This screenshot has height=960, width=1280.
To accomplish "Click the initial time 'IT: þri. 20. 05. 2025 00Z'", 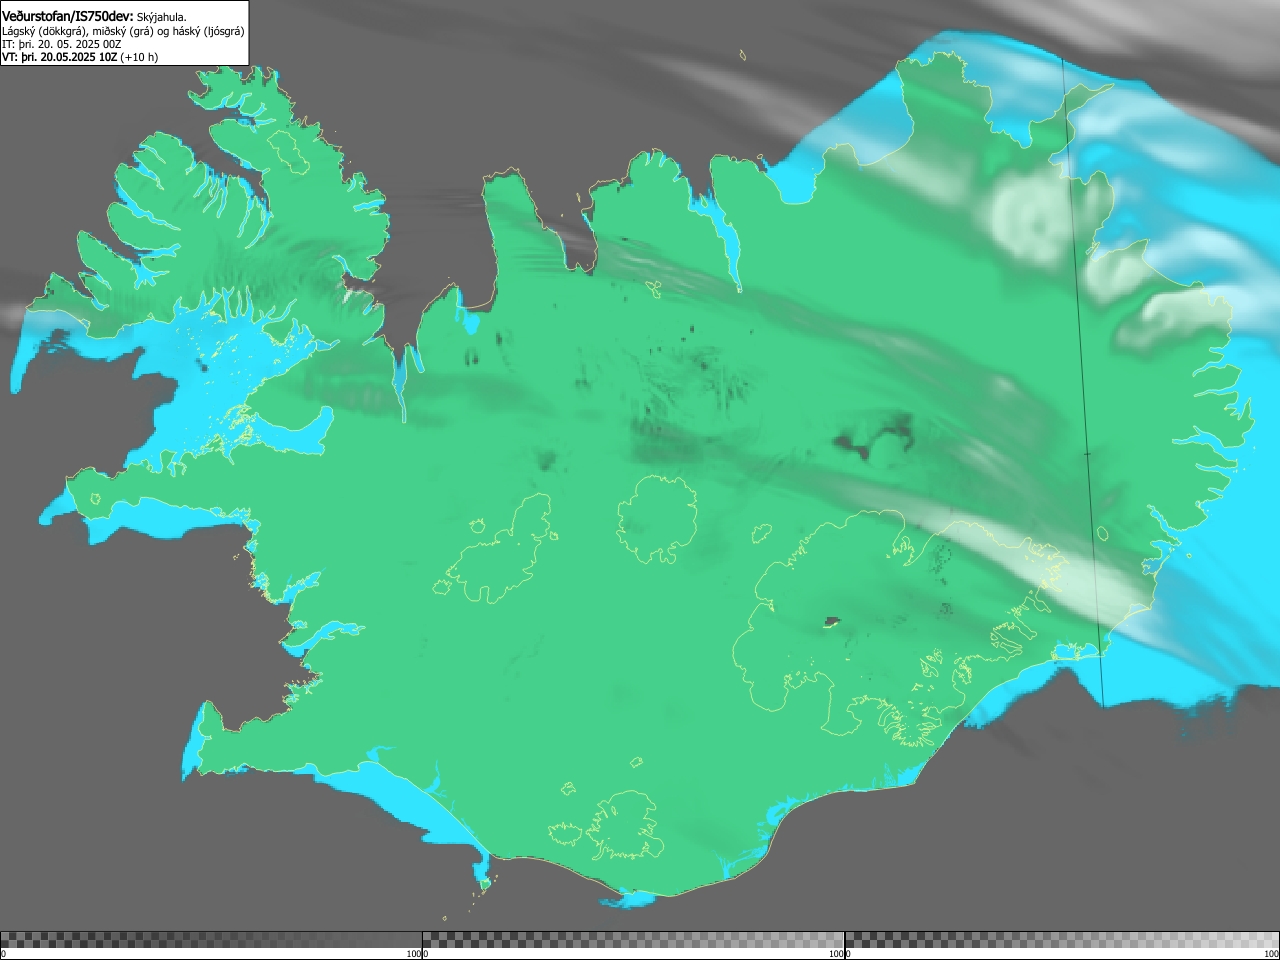I will (x=62, y=44).
